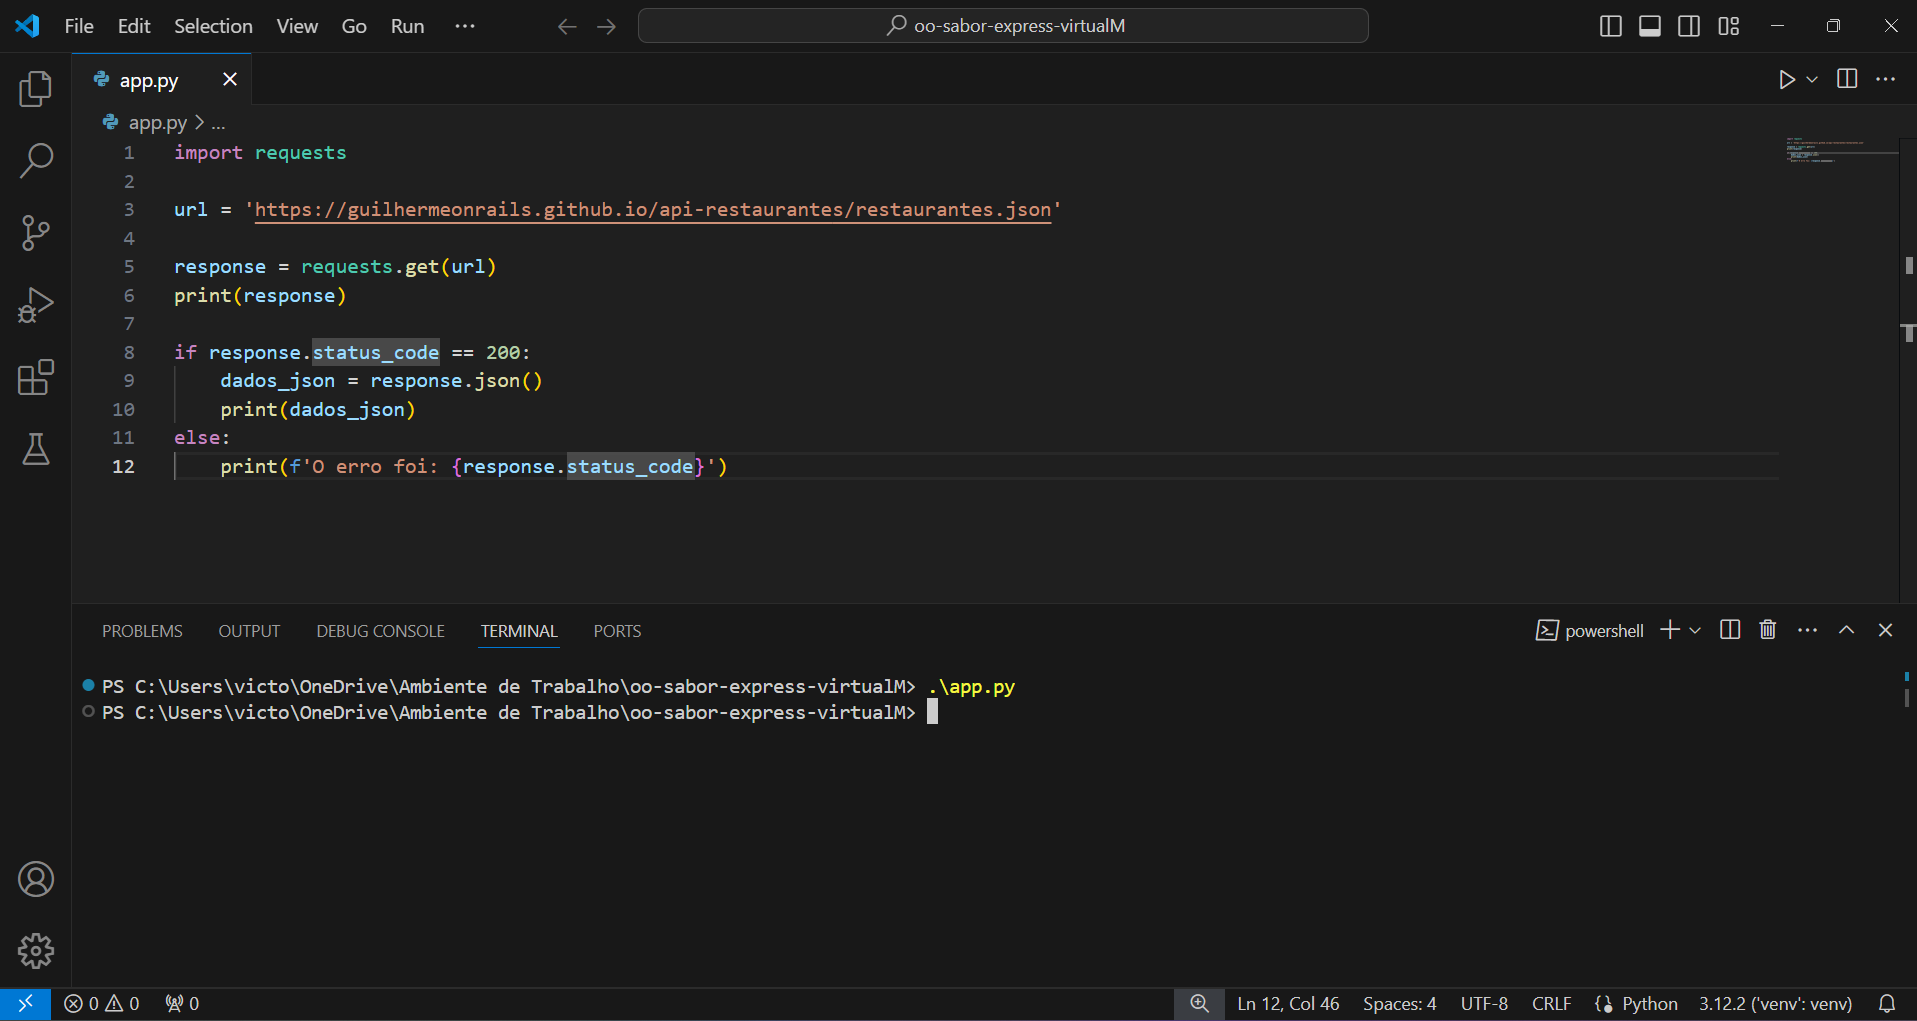Screen dimensions: 1917x1021
Task: Open errors and warnings count indicator
Action: pos(102,1004)
